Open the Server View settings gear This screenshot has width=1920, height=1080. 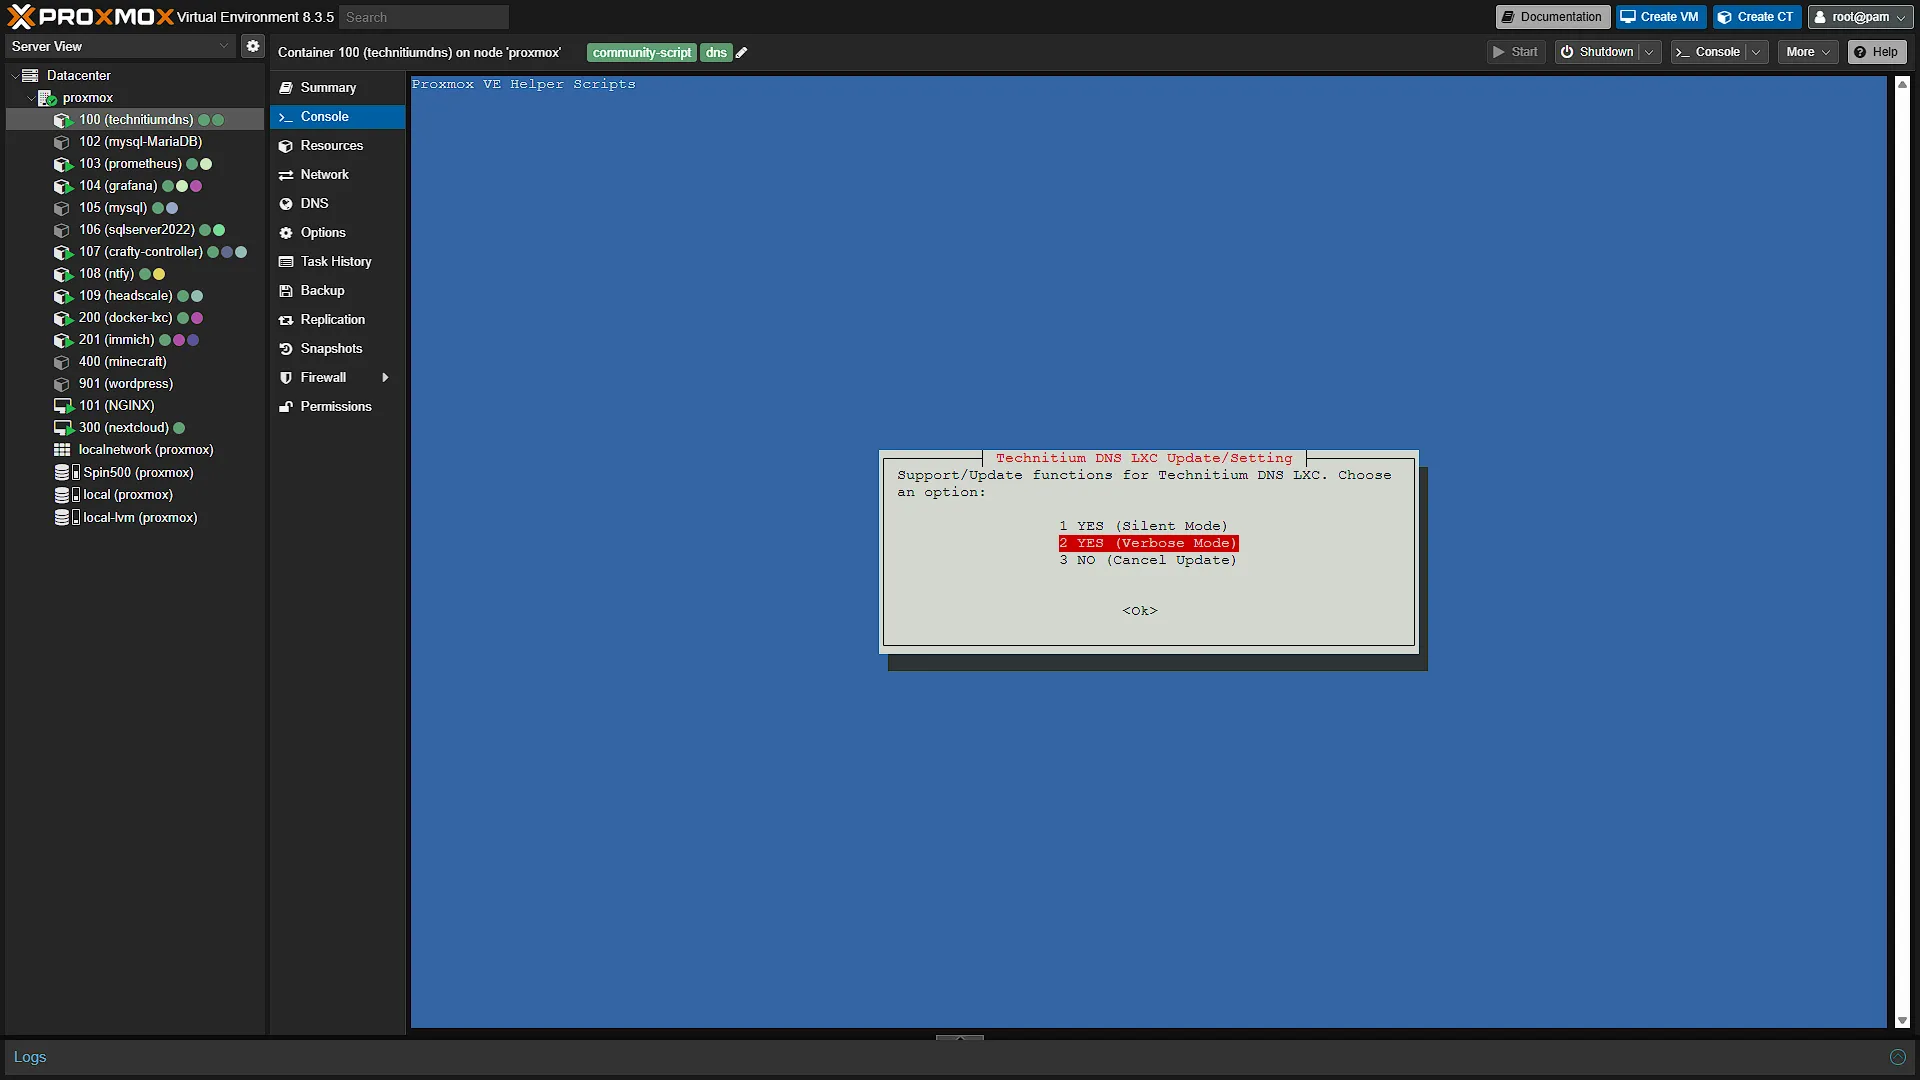[x=253, y=46]
